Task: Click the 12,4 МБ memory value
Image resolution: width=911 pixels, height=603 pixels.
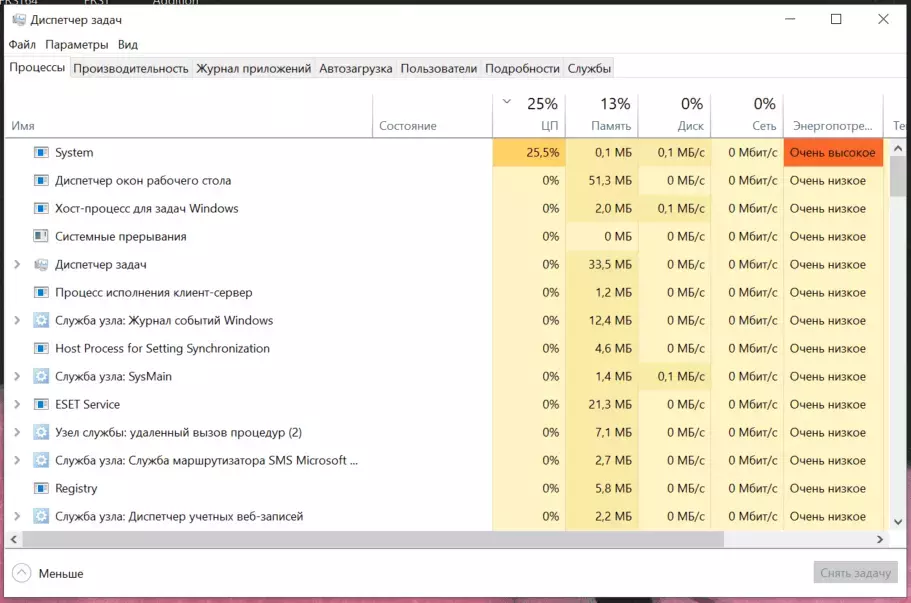Action: 610,320
